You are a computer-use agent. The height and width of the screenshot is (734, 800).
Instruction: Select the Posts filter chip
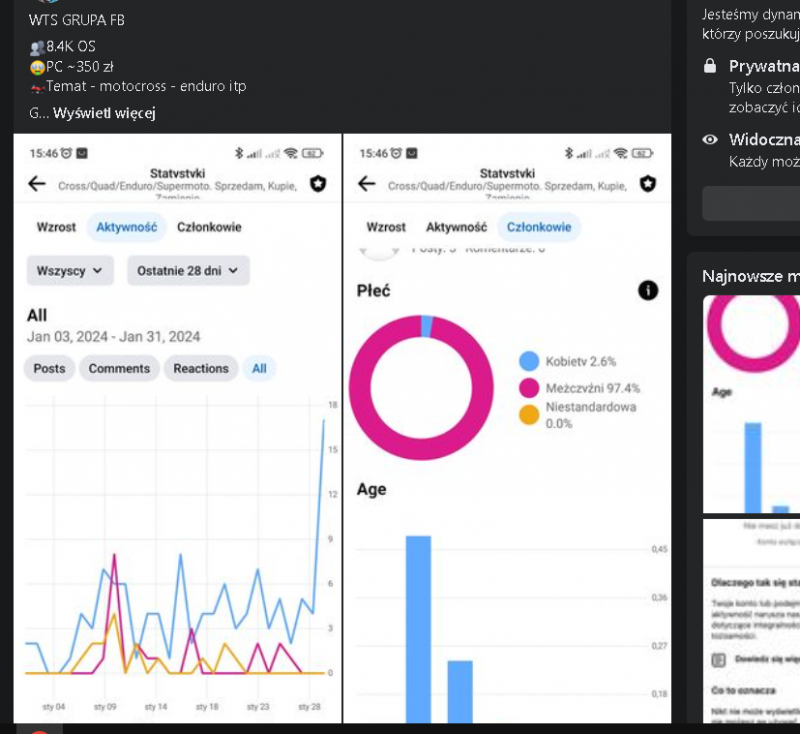[x=49, y=368]
